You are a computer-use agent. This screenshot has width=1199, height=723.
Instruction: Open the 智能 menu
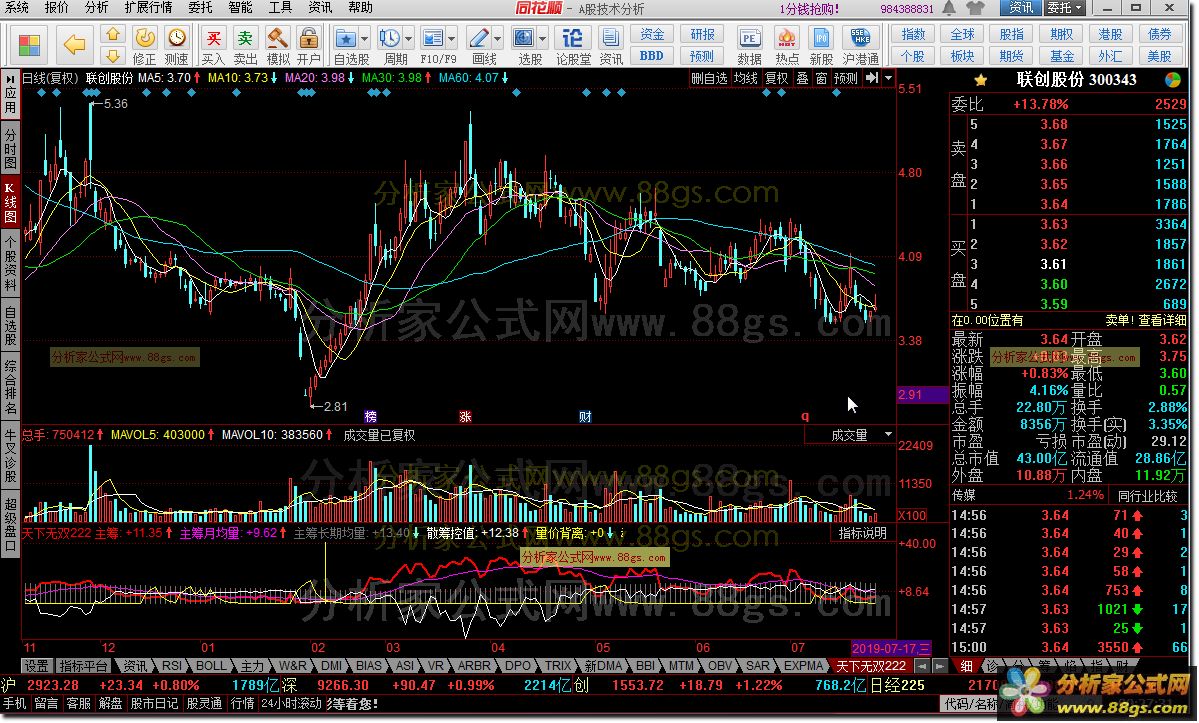click(240, 8)
